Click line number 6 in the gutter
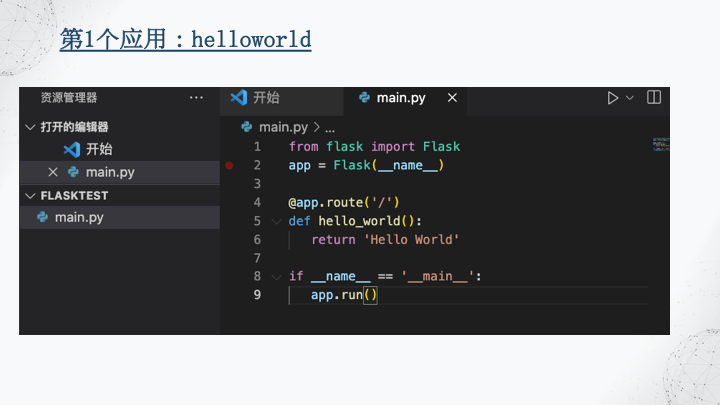The height and width of the screenshot is (405, 720). 257,240
